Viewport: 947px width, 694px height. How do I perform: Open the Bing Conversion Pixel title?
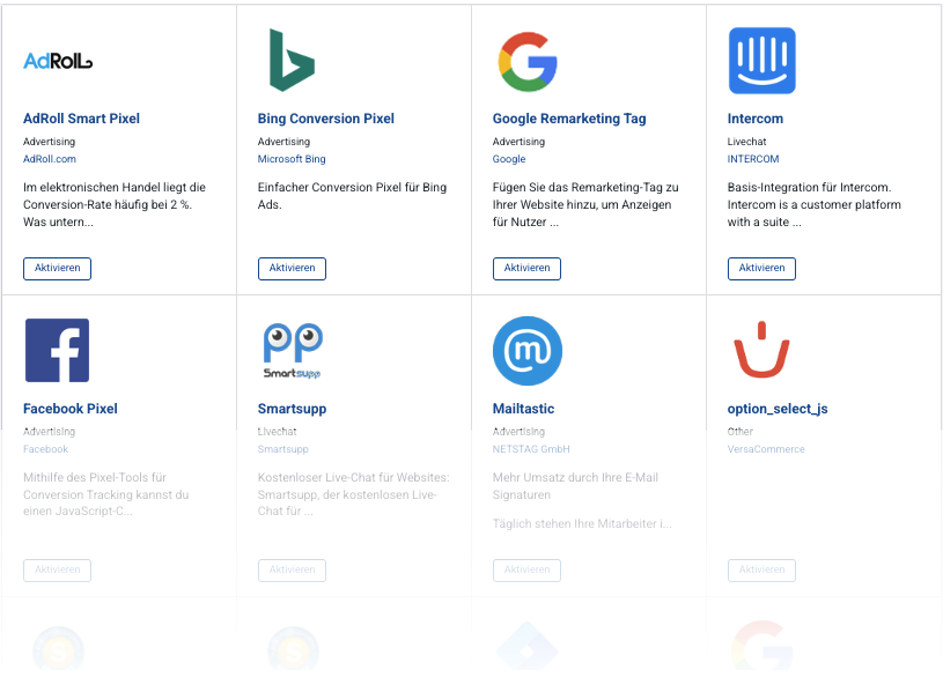[326, 118]
